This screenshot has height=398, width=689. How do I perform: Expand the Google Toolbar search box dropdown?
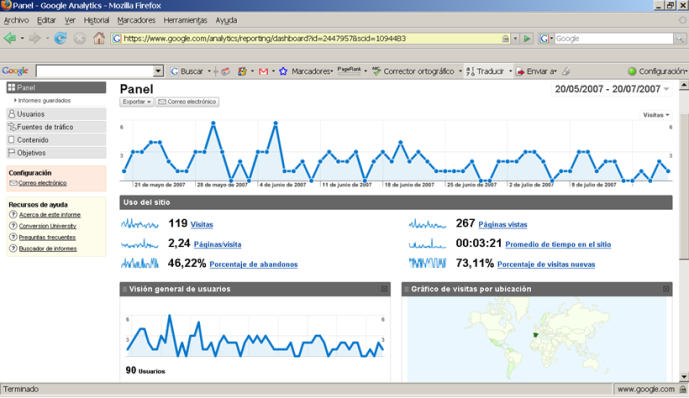click(x=158, y=71)
